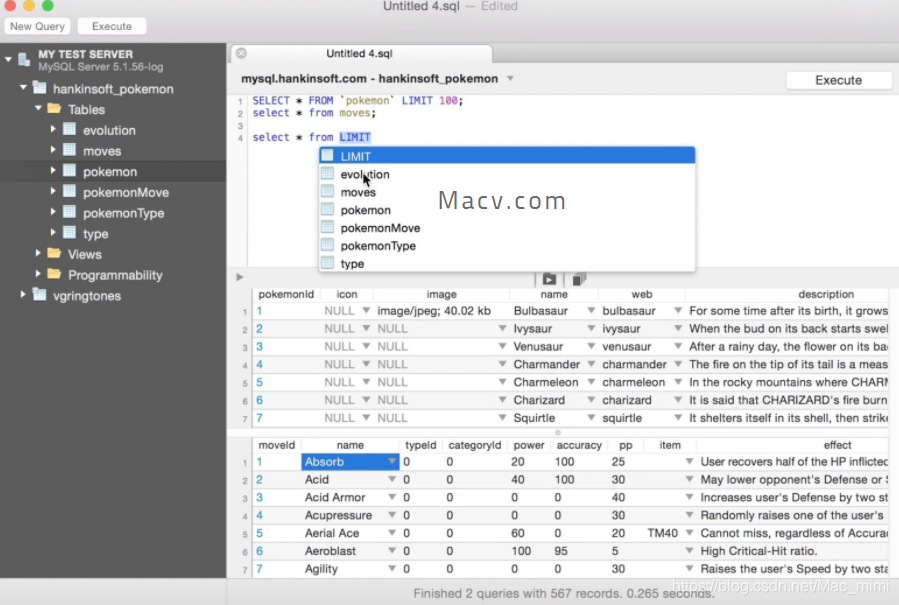
Task: Expand the moves table node
Action: [53, 150]
